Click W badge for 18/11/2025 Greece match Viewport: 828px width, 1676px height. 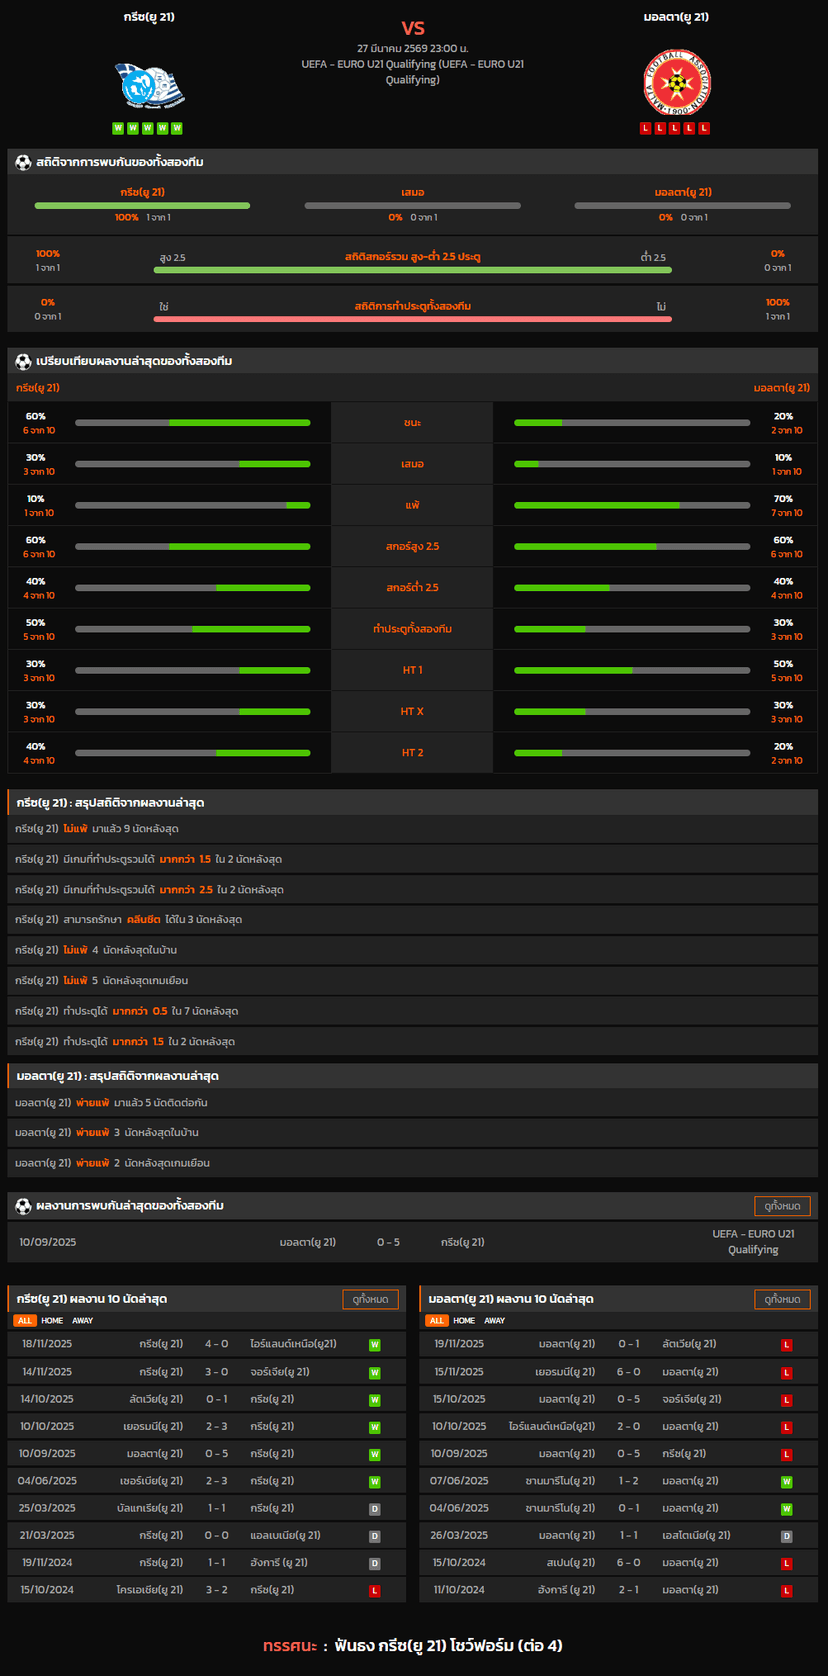[375, 1345]
